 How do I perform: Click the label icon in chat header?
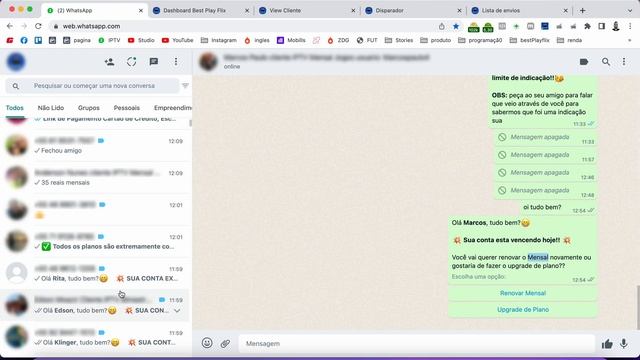(584, 62)
